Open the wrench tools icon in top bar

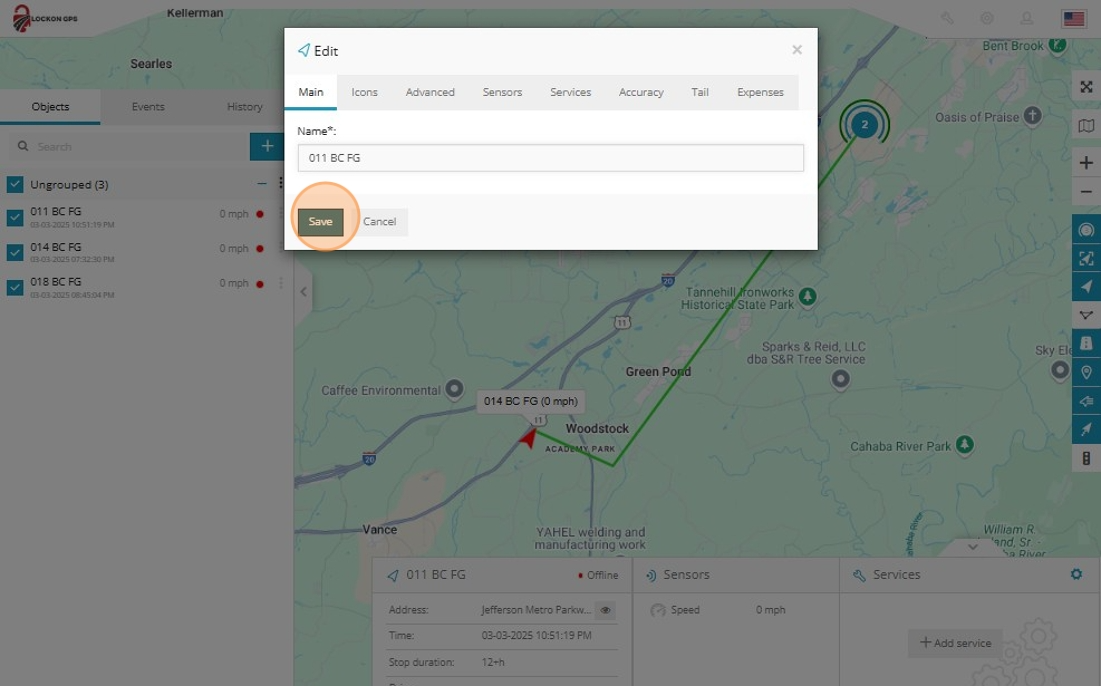pyautogui.click(x=947, y=18)
